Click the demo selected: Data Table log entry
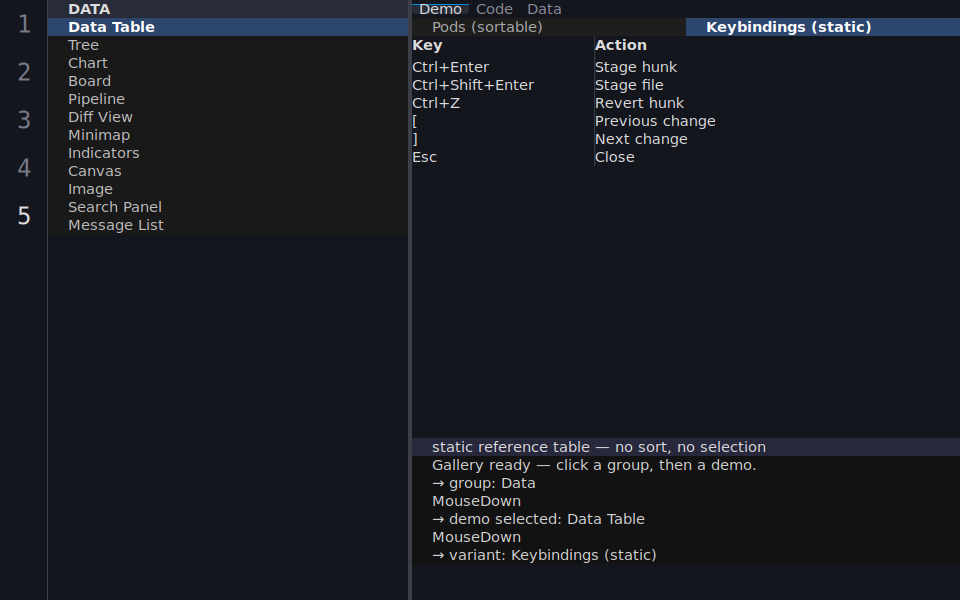This screenshot has height=600, width=960. pos(686,519)
